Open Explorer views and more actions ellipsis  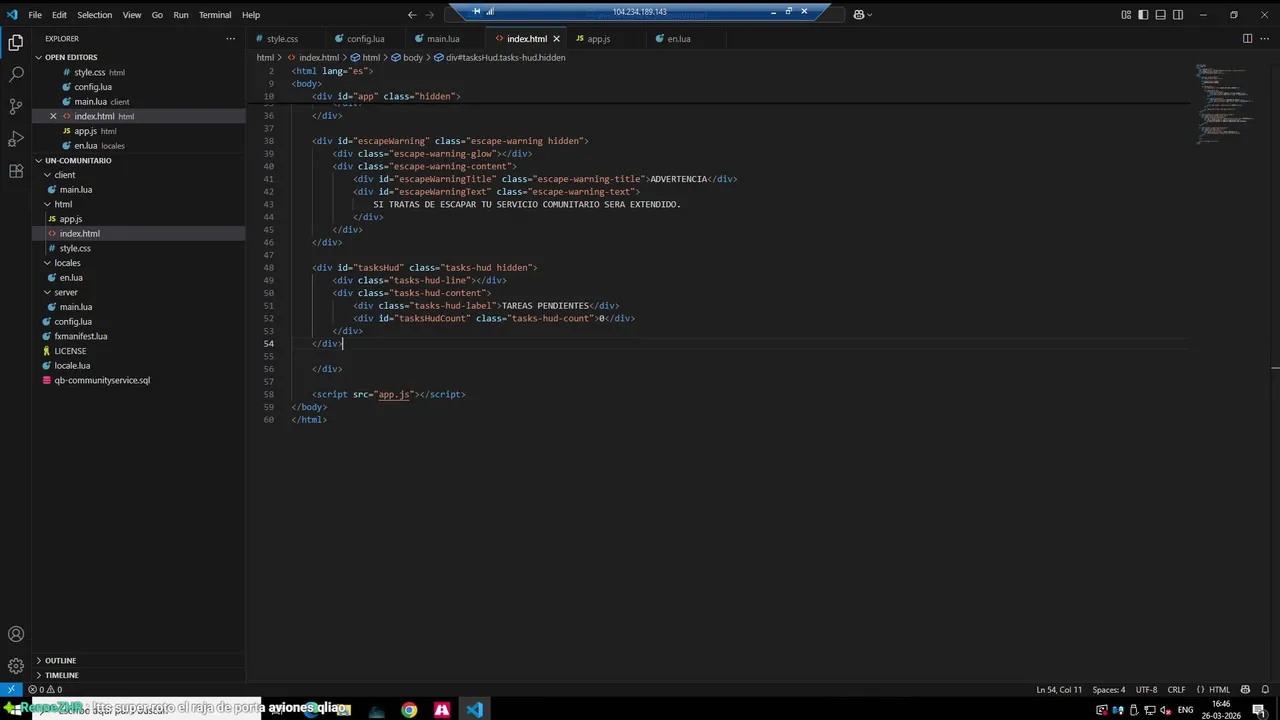(230, 39)
